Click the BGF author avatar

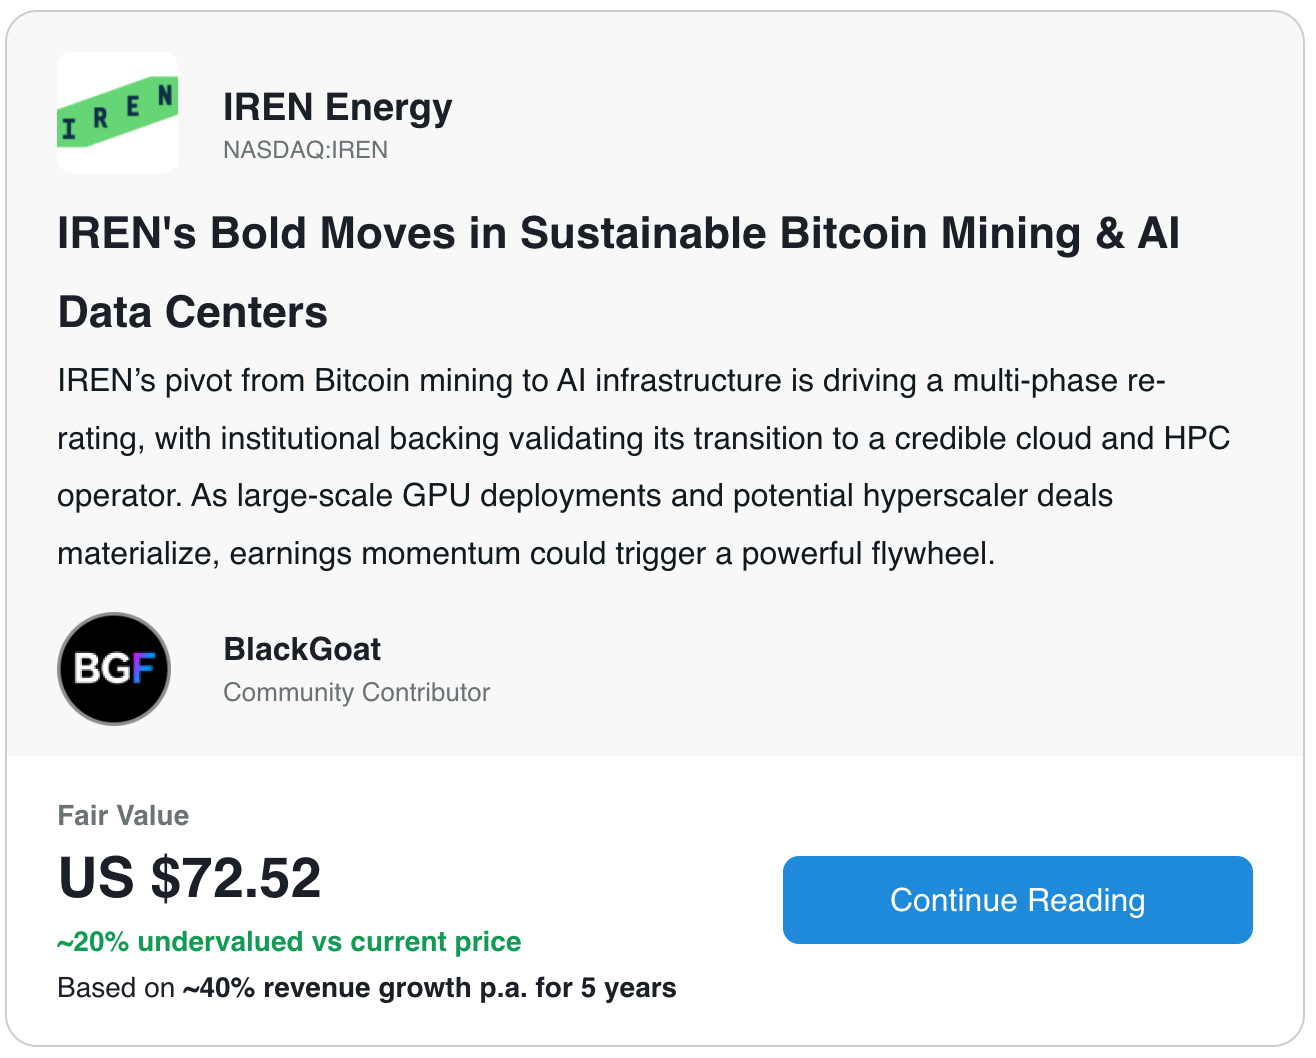pos(114,668)
